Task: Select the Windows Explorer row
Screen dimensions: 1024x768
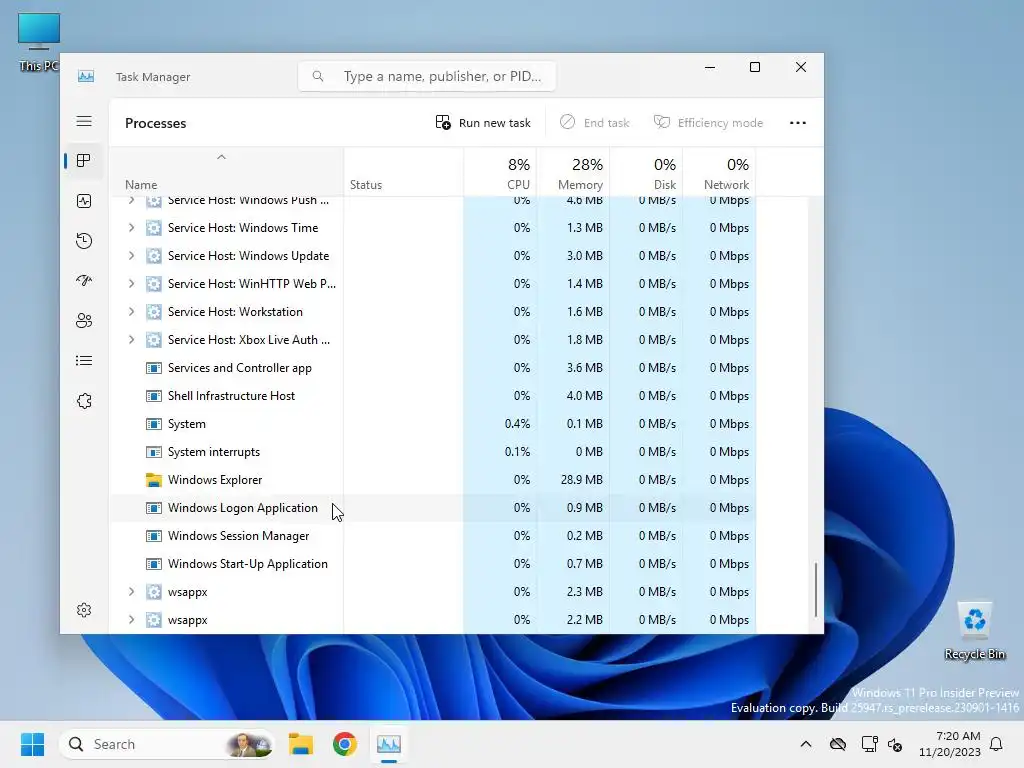Action: pyautogui.click(x=432, y=480)
